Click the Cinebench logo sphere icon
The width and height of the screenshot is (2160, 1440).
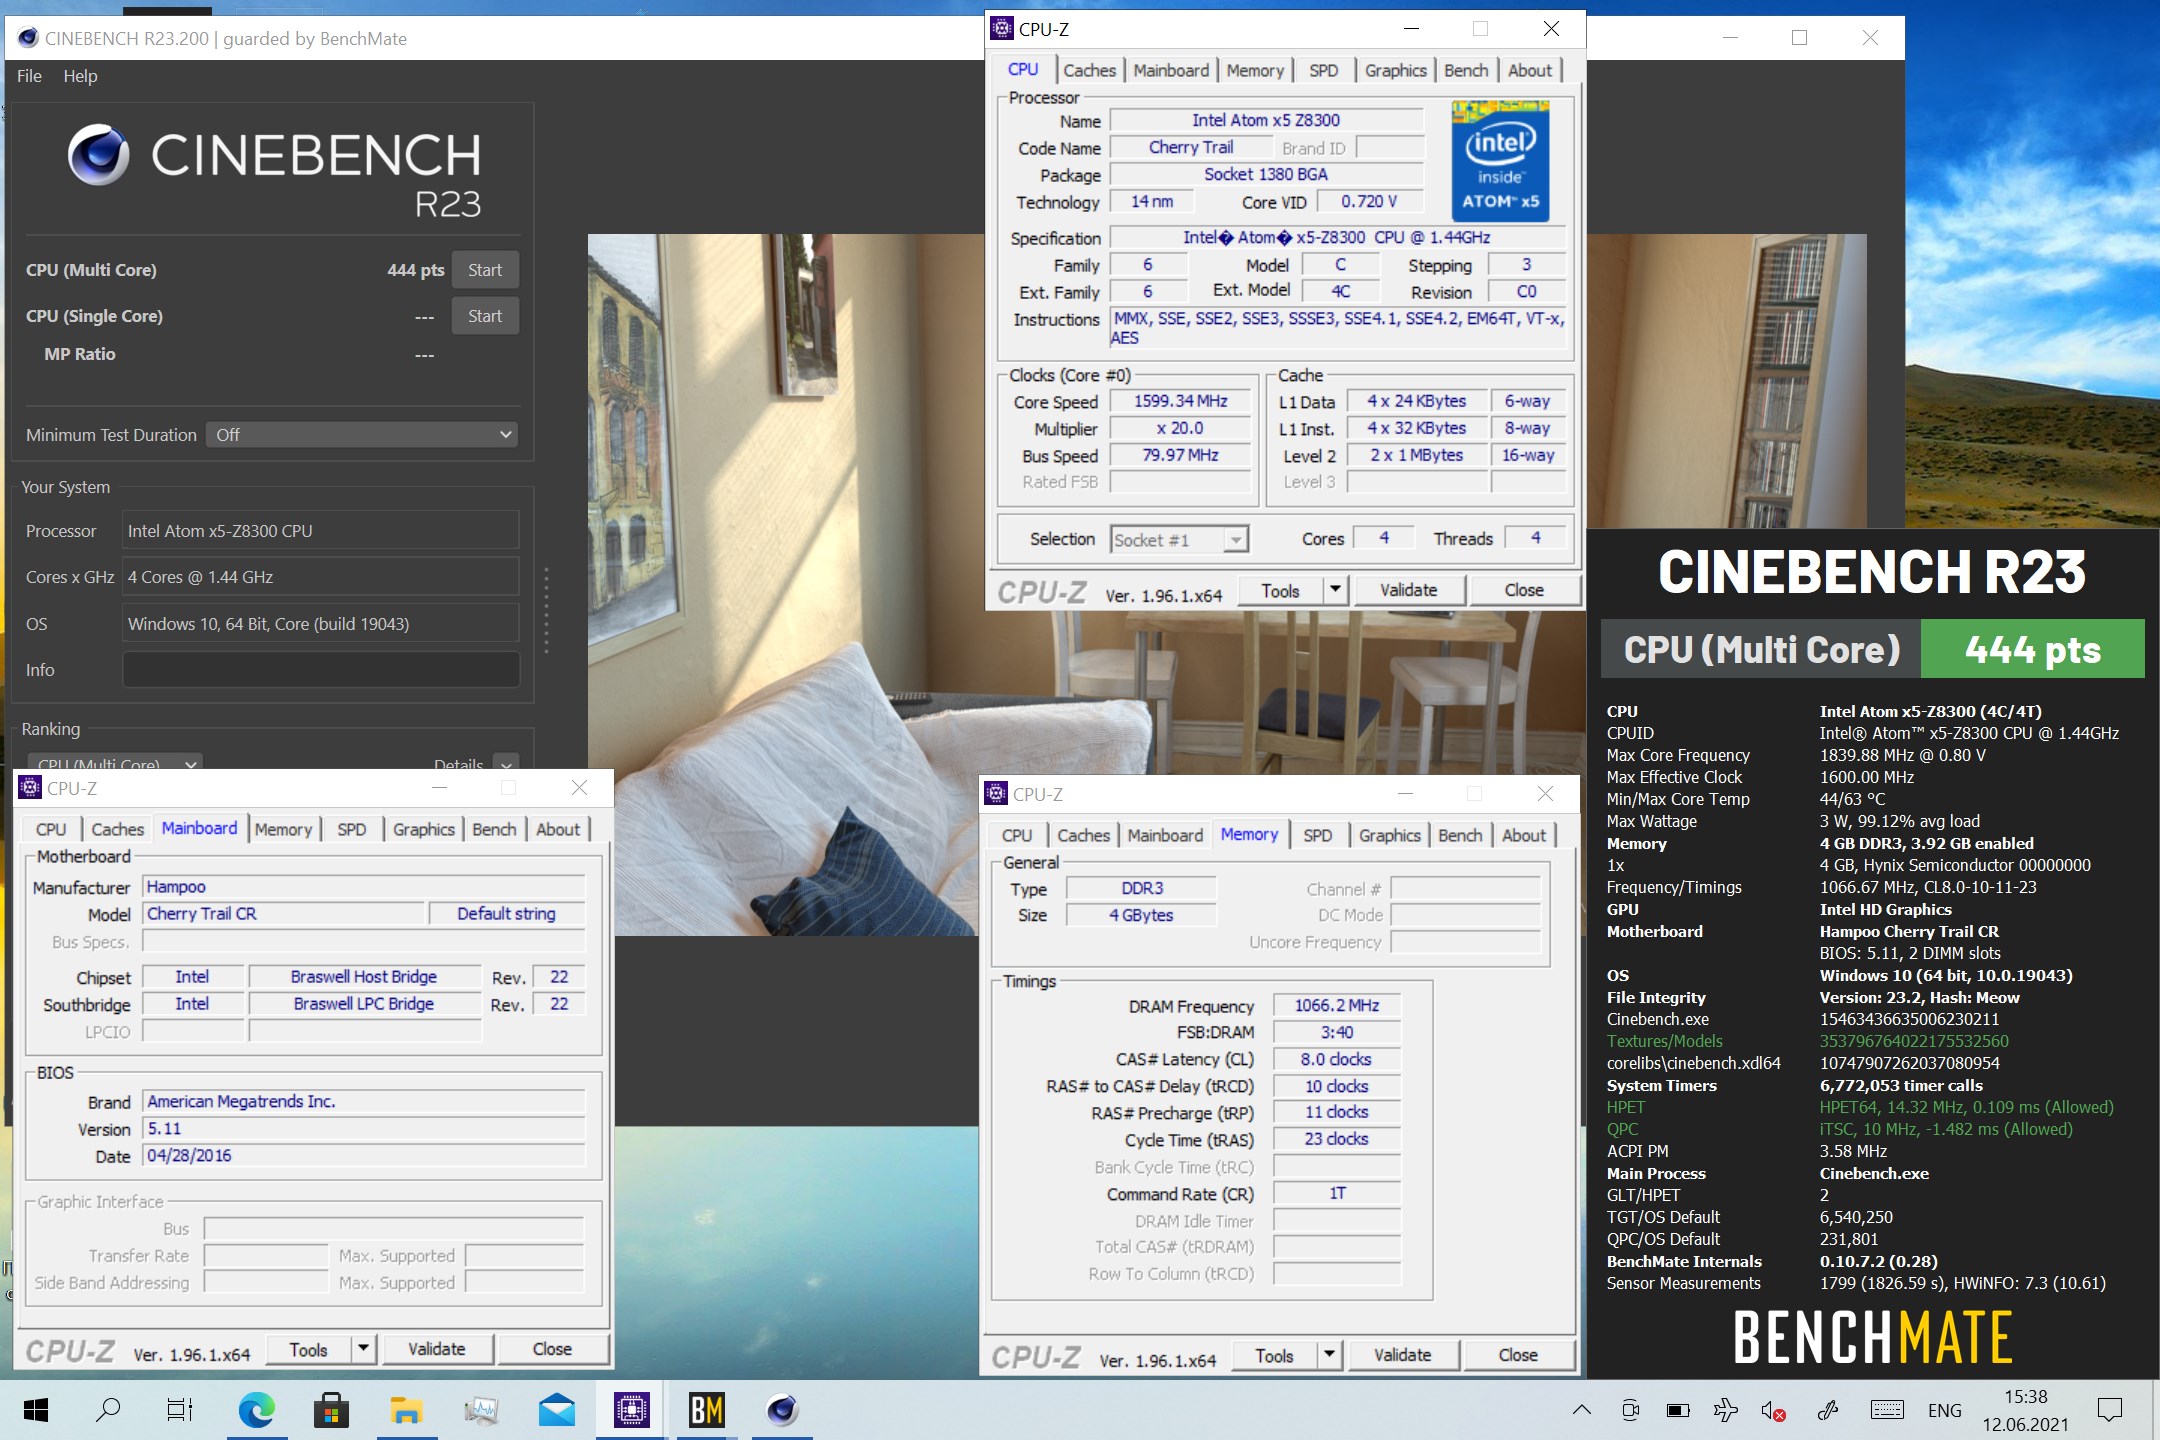coord(98,155)
